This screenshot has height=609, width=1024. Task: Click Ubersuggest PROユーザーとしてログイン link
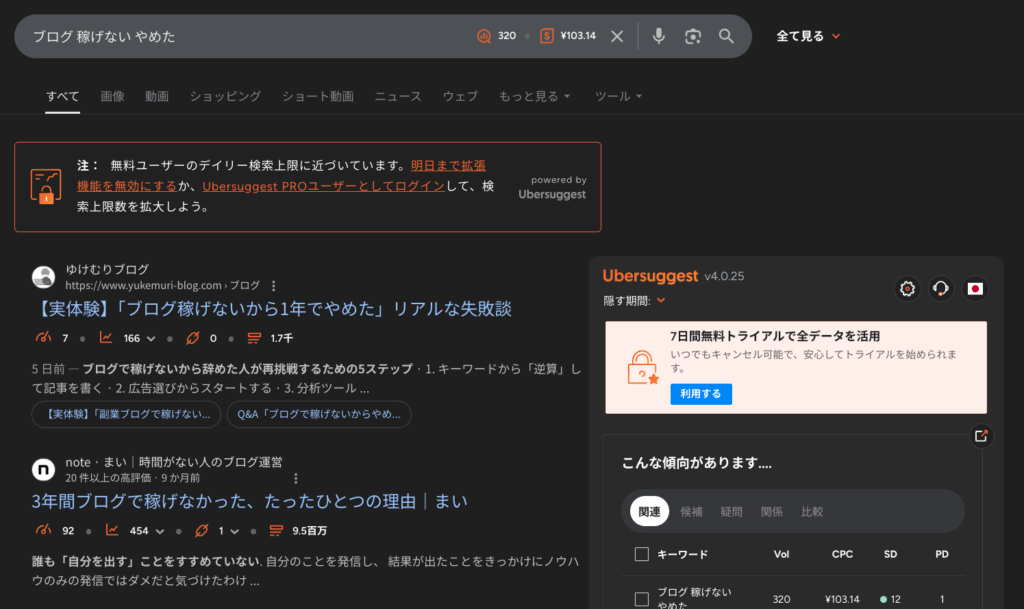[323, 186]
